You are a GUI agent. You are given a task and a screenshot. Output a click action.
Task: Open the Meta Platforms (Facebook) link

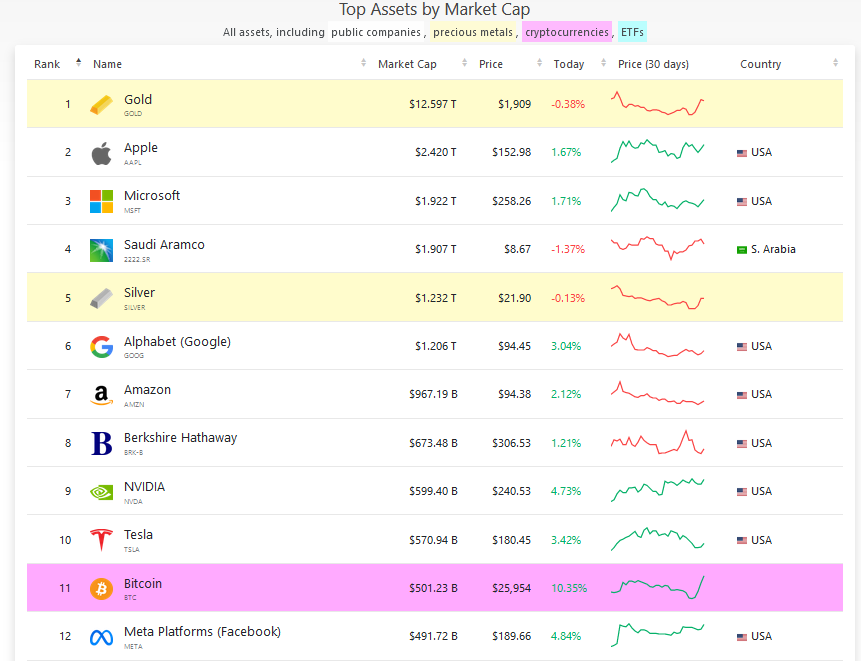point(202,632)
